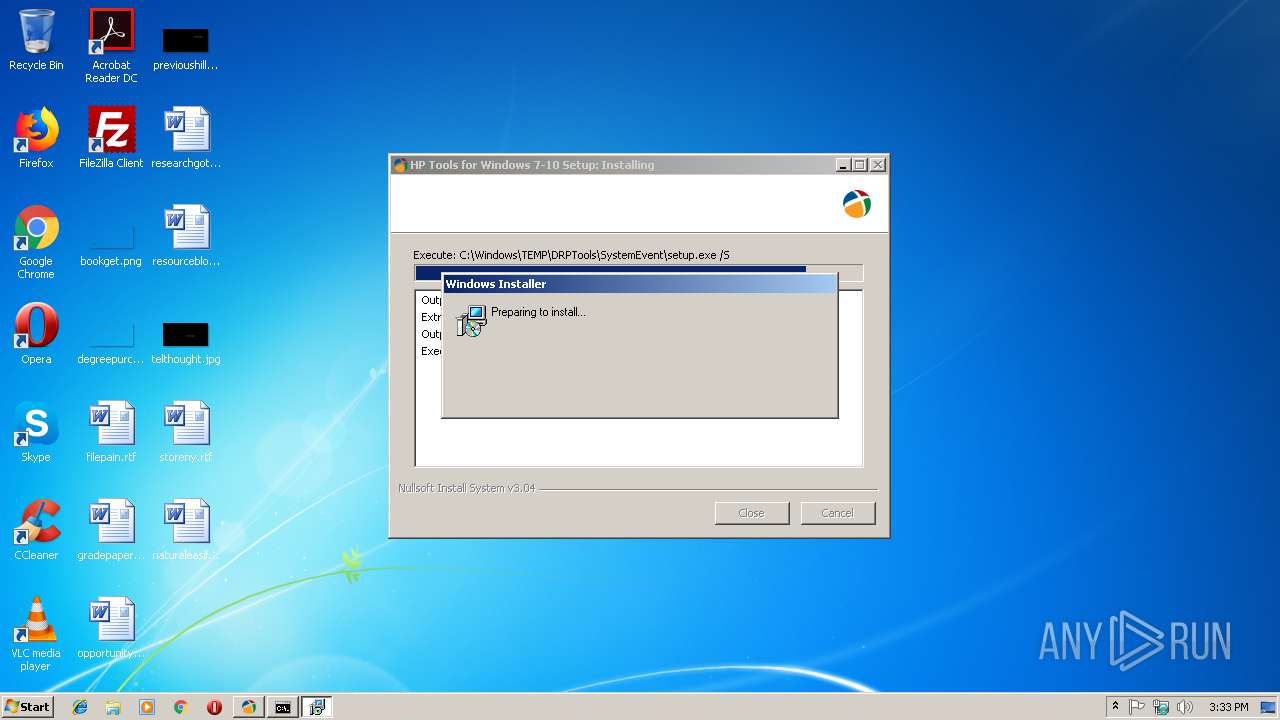
Task: Click the Execute setup.exe status text
Action: (x=571, y=255)
